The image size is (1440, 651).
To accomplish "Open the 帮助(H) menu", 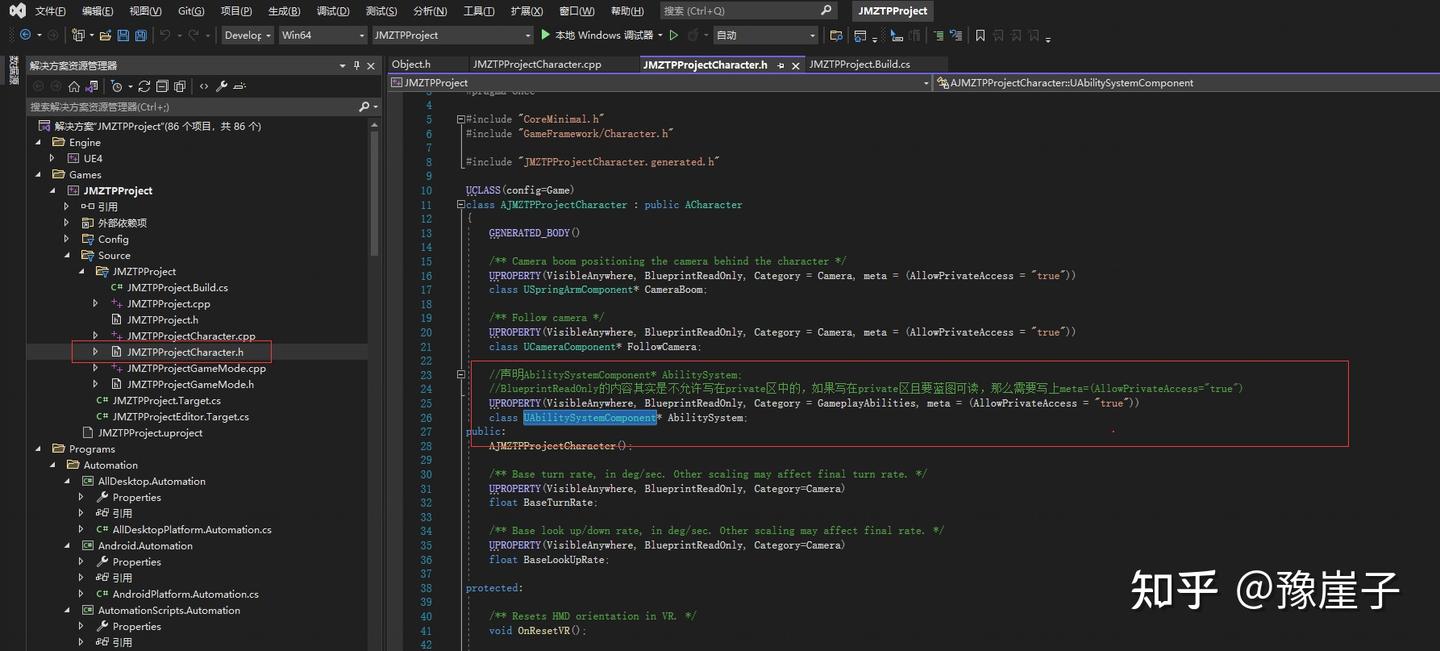I will click(627, 11).
